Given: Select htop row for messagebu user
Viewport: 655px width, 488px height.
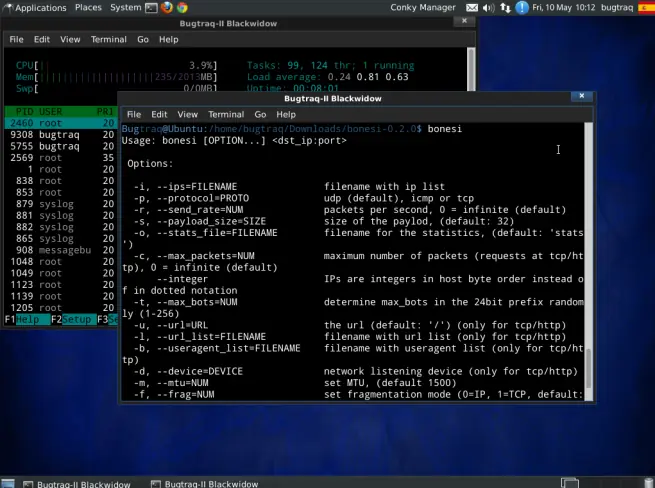Looking at the screenshot, I should [x=61, y=250].
